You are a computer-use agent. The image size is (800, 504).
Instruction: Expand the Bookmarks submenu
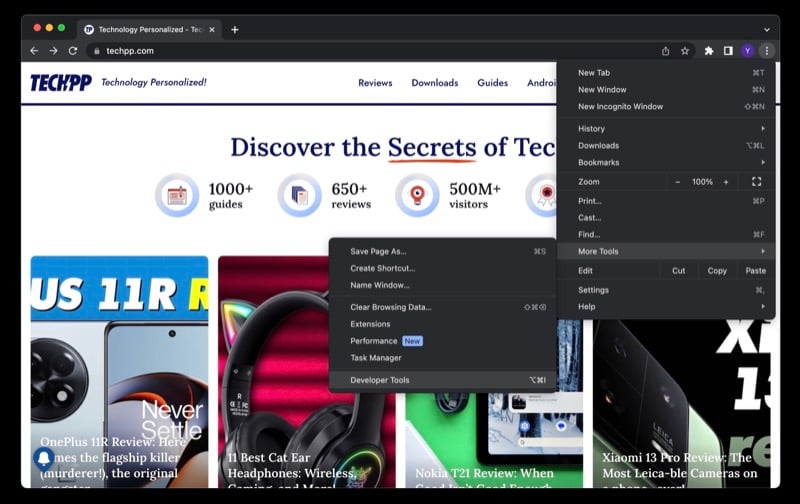coord(666,162)
